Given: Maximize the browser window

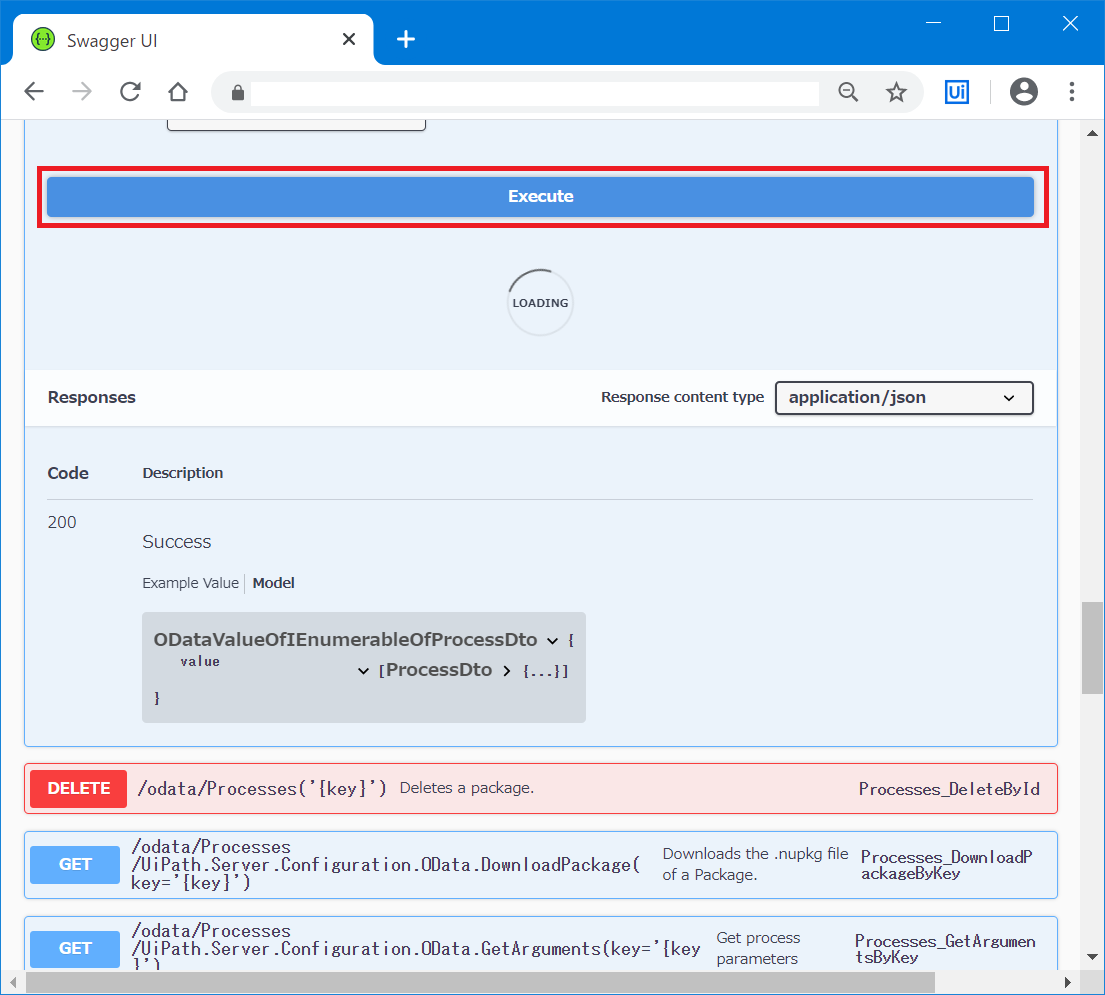Looking at the screenshot, I should coord(1001,23).
